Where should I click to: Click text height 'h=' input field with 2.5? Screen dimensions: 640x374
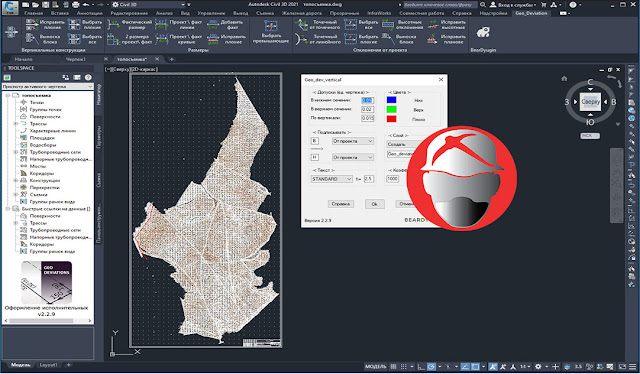point(369,179)
